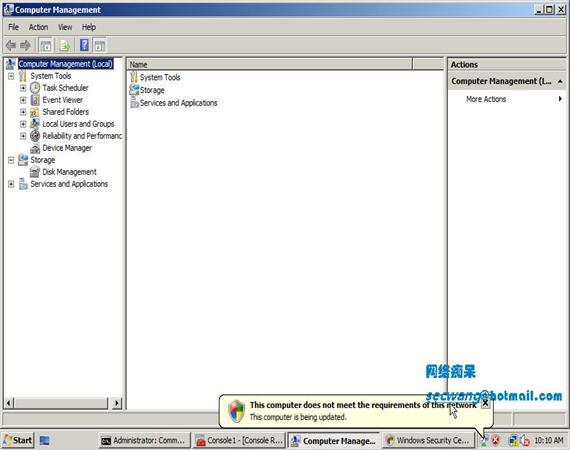Click the Storage label in the tree

(x=43, y=160)
